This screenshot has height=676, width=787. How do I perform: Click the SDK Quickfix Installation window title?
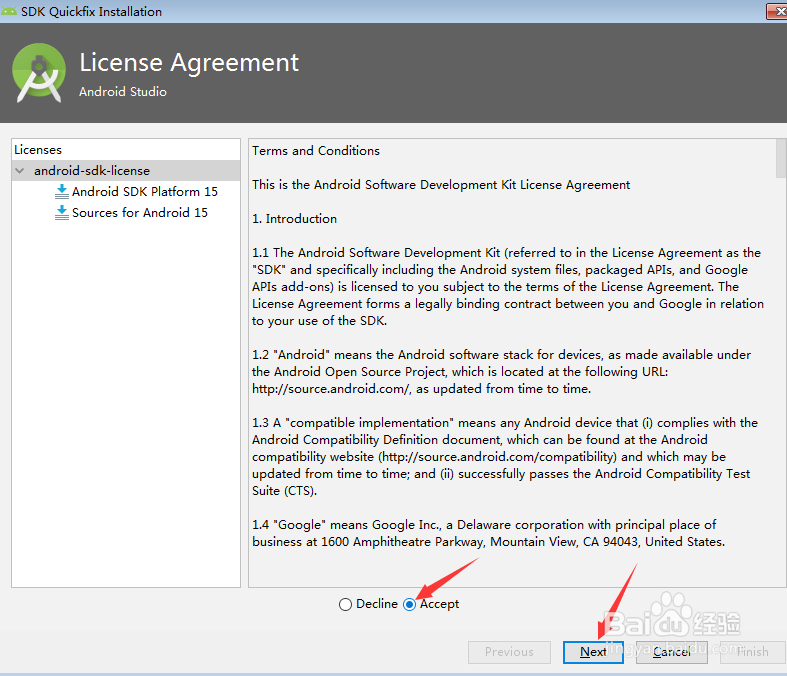[91, 11]
